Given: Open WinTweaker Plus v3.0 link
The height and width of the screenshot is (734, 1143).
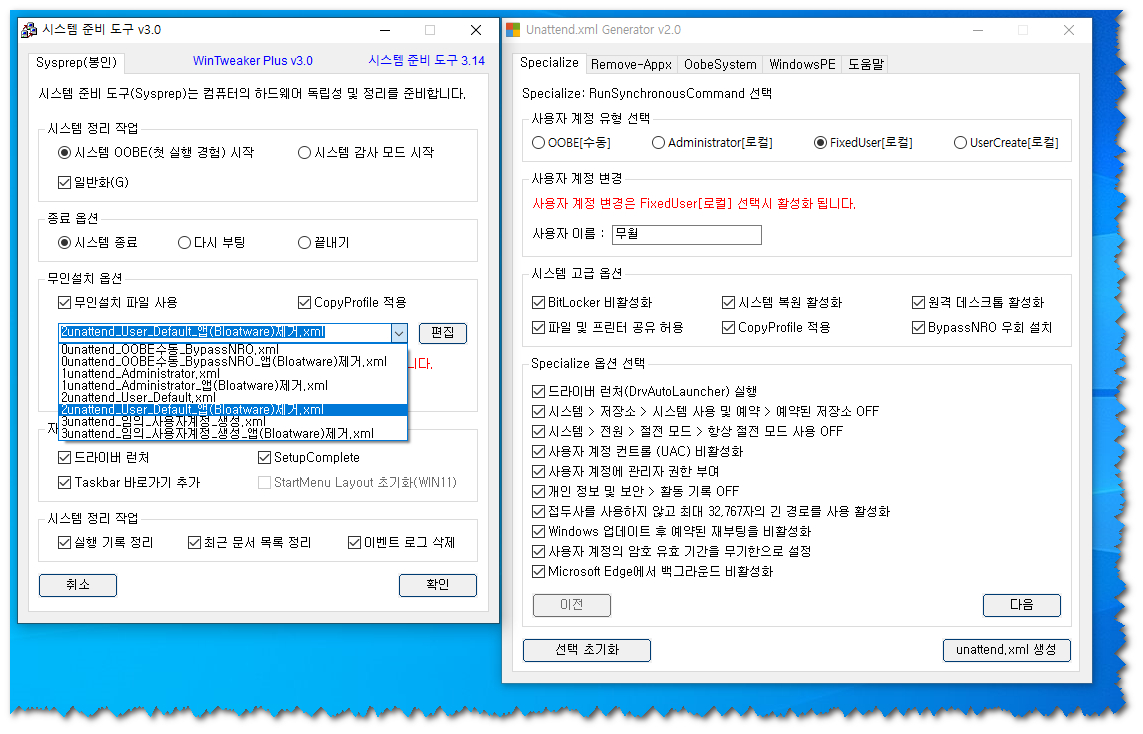Looking at the screenshot, I should pyautogui.click(x=253, y=61).
